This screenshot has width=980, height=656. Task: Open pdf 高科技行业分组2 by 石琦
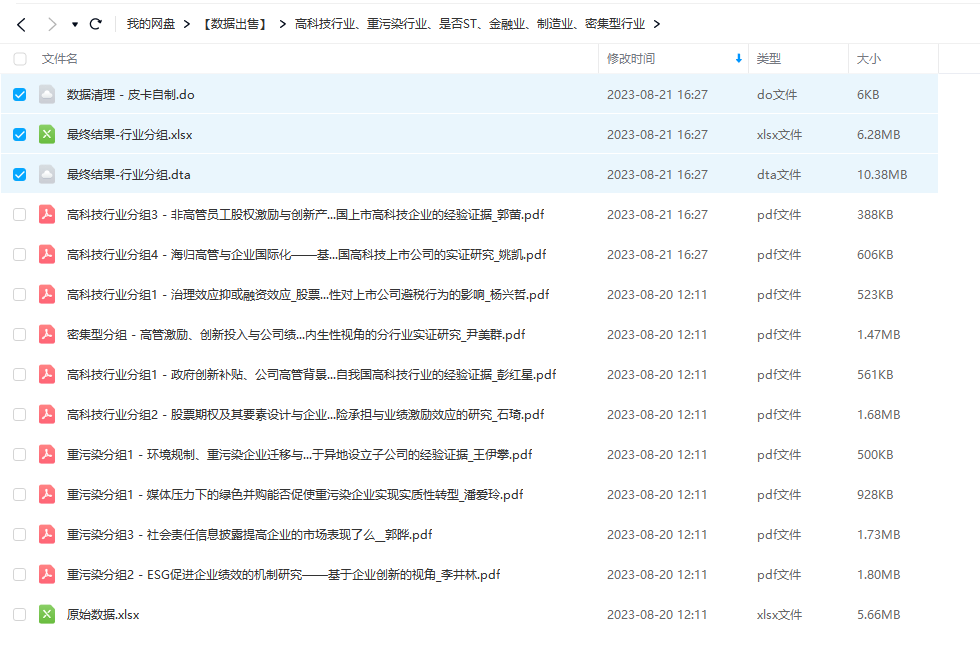pyautogui.click(x=306, y=414)
